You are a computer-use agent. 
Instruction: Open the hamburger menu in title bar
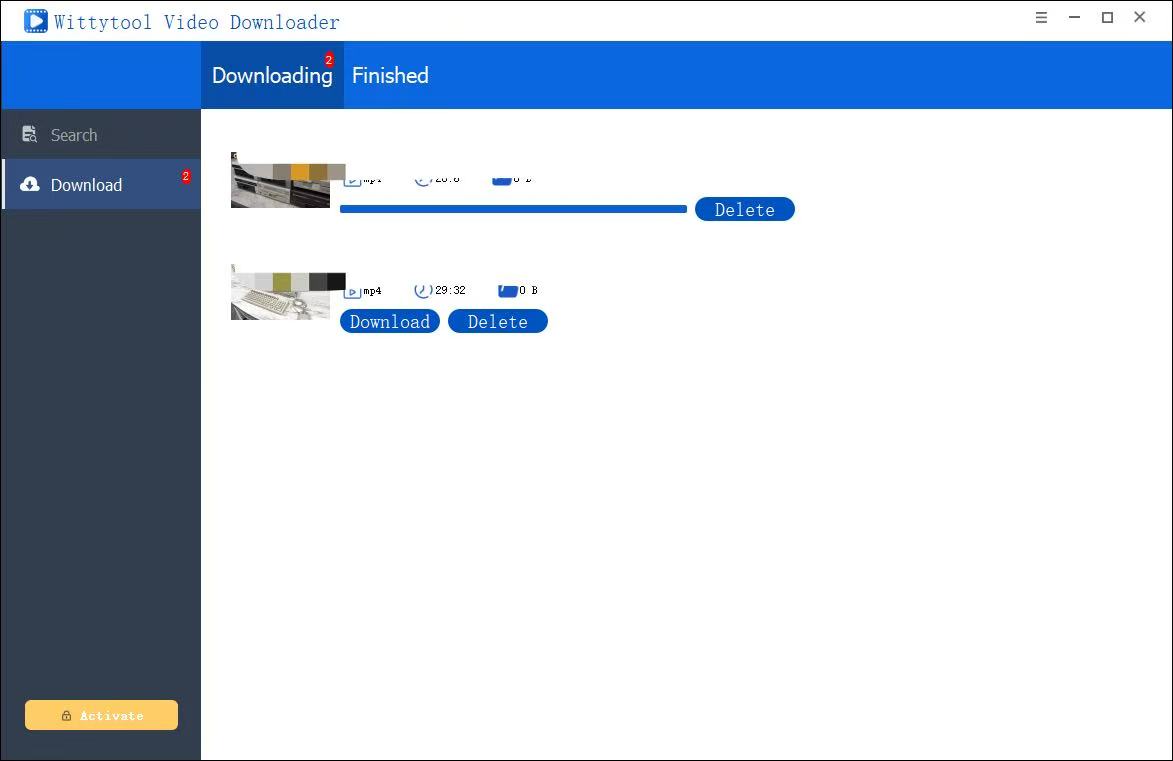(1041, 18)
